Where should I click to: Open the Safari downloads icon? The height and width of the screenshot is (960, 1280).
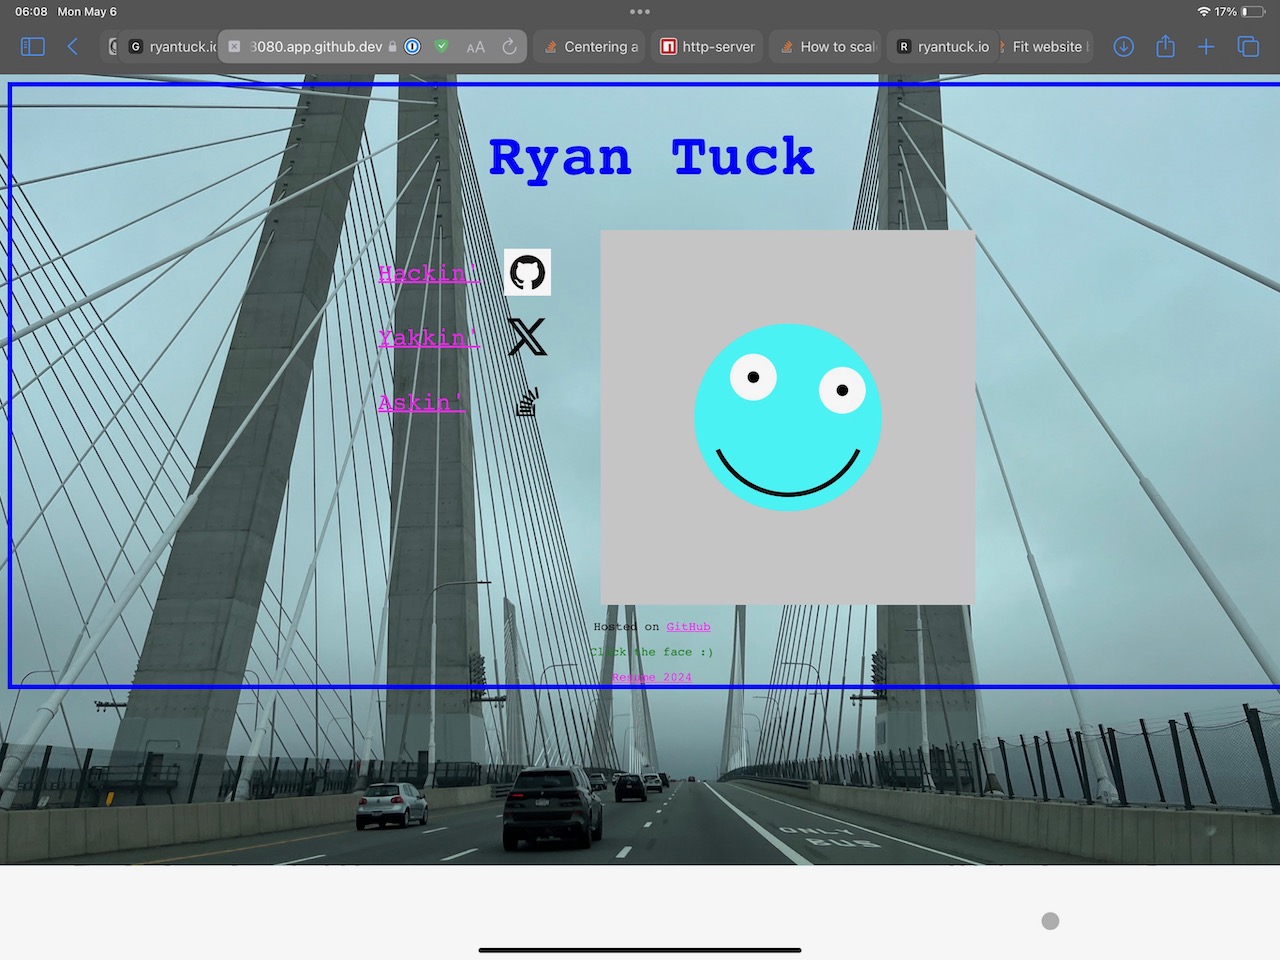click(1124, 47)
